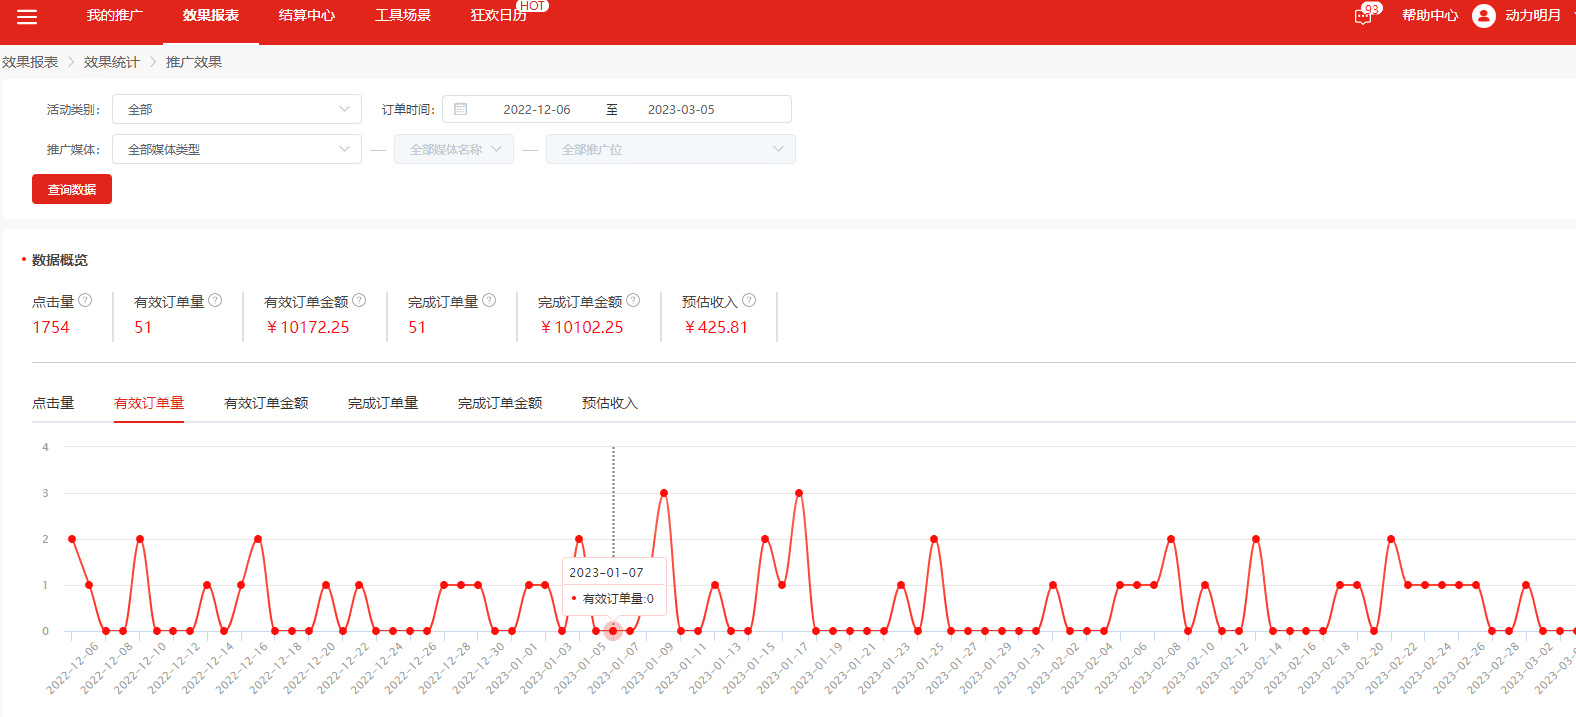Open 帮助中心 link
The width and height of the screenshot is (1576, 717).
coord(1429,16)
